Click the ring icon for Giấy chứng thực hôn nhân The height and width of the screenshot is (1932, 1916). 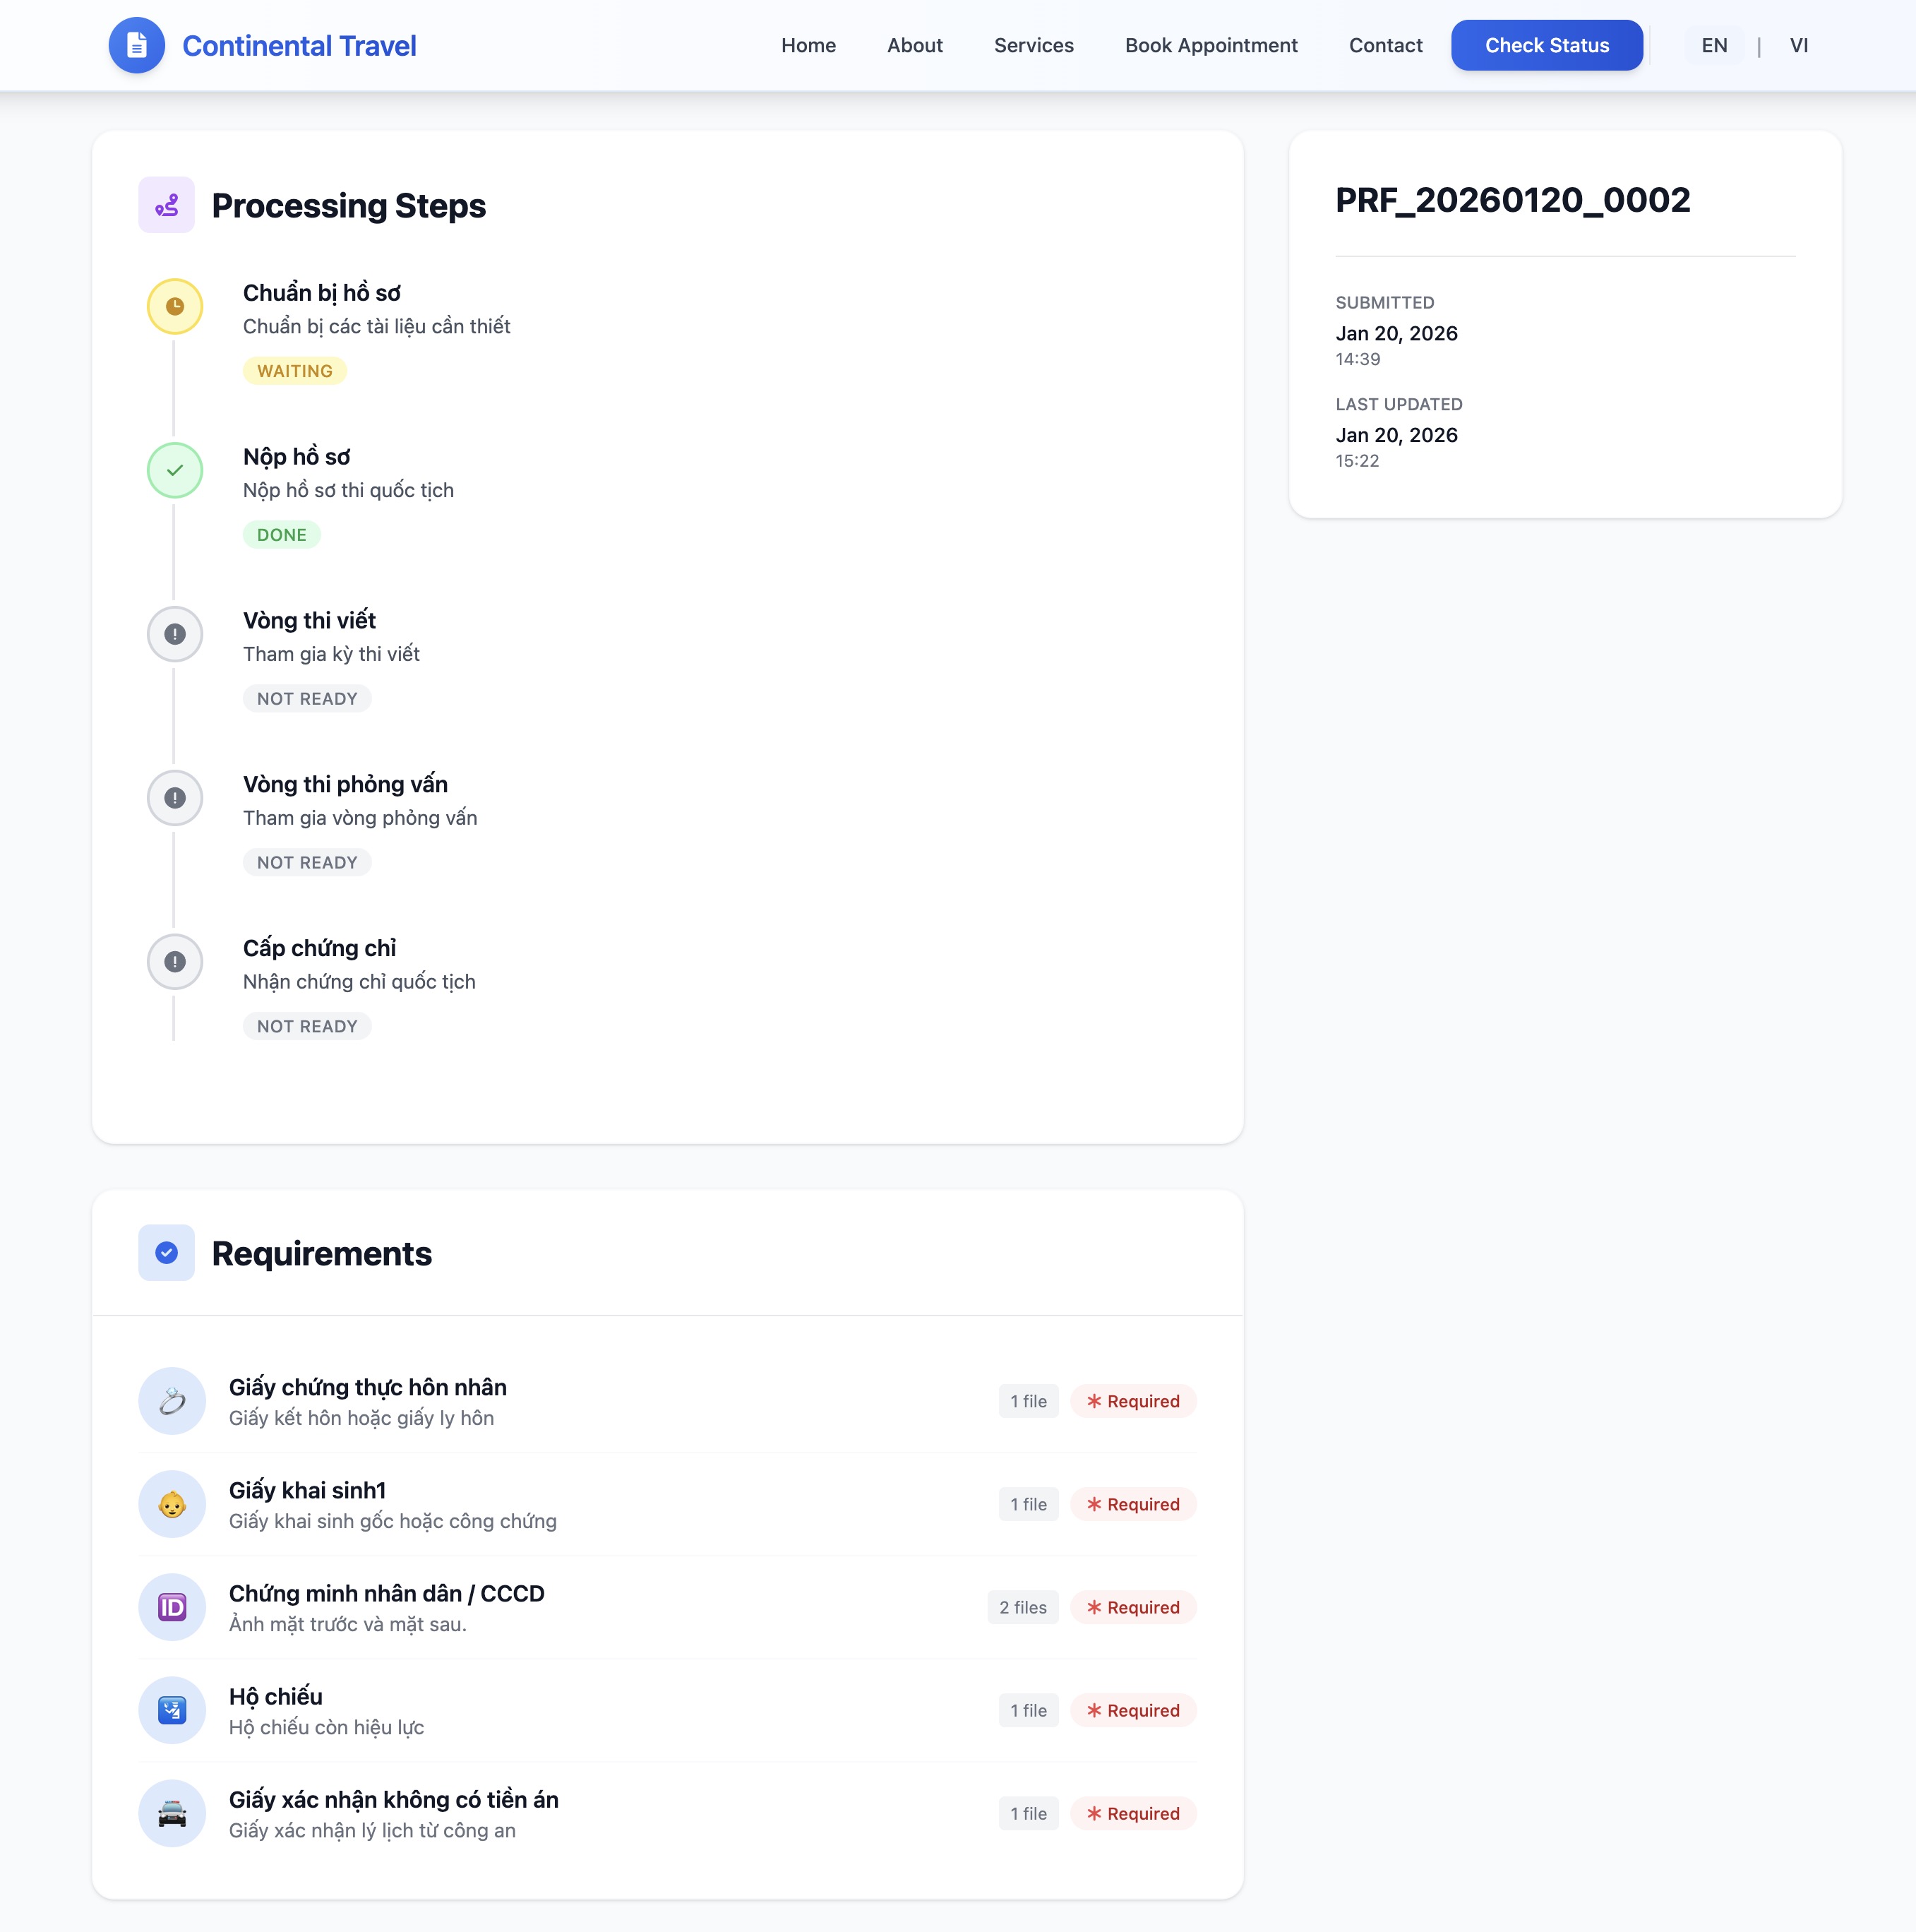click(172, 1401)
